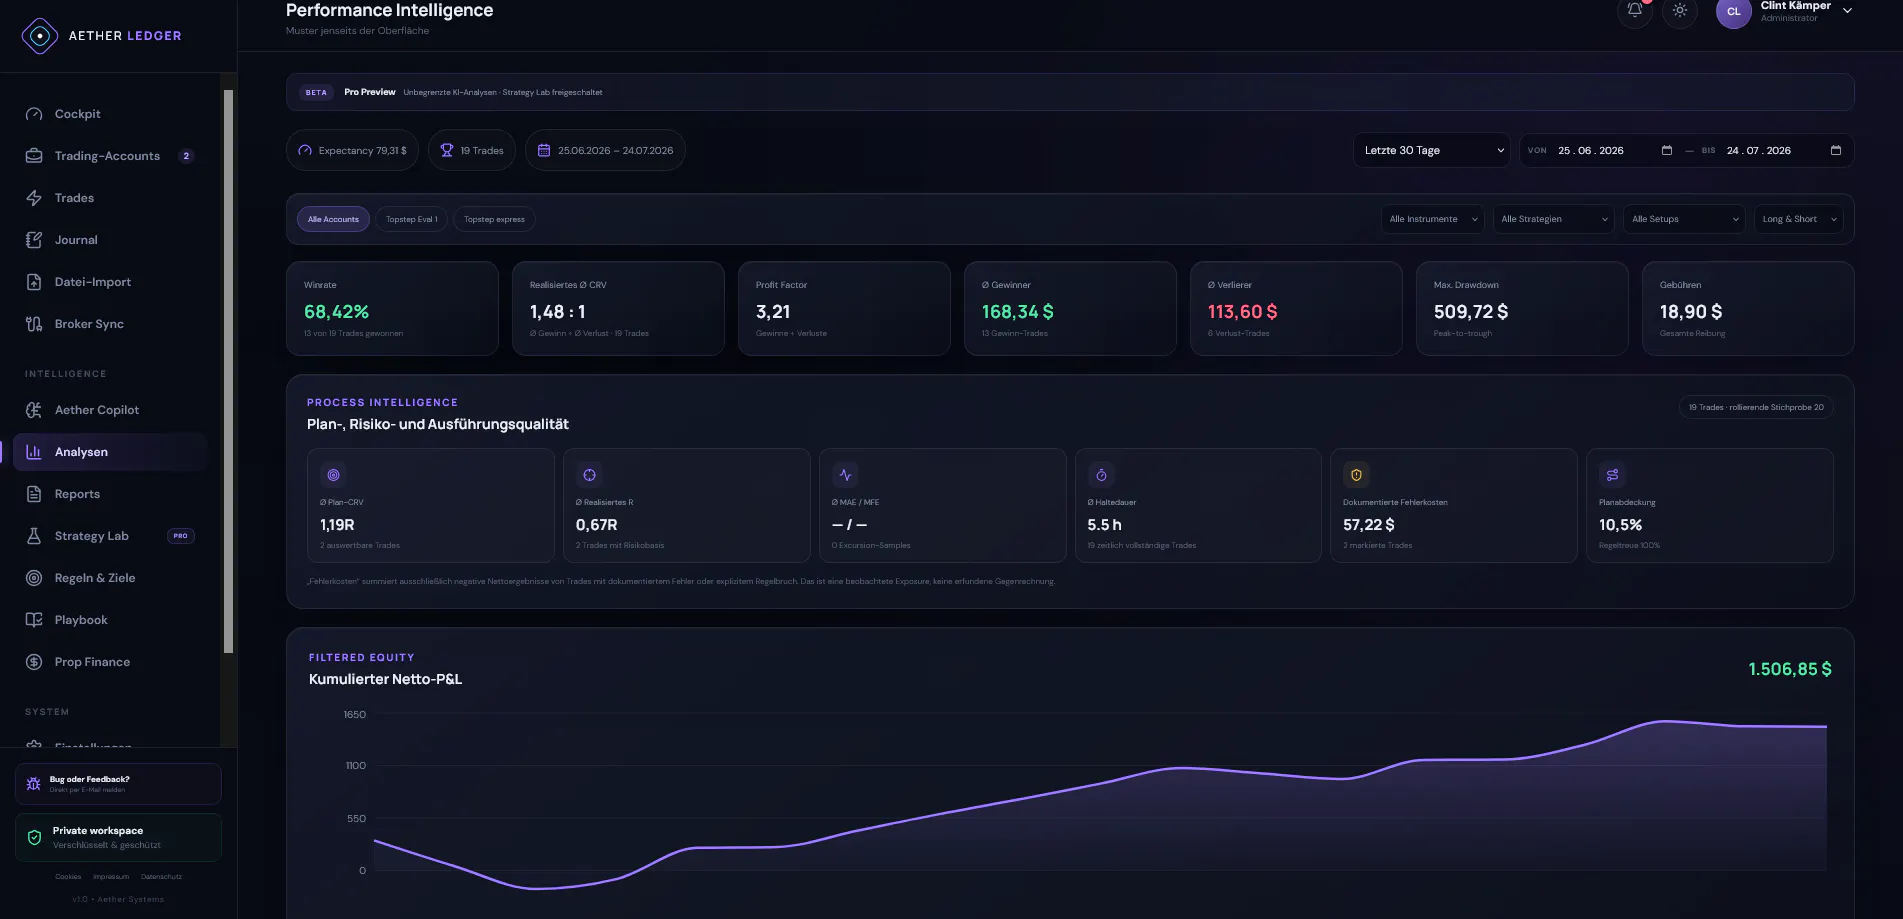The height and width of the screenshot is (919, 1903).
Task: Open Cockpit in the sidebar
Action: tap(110, 114)
